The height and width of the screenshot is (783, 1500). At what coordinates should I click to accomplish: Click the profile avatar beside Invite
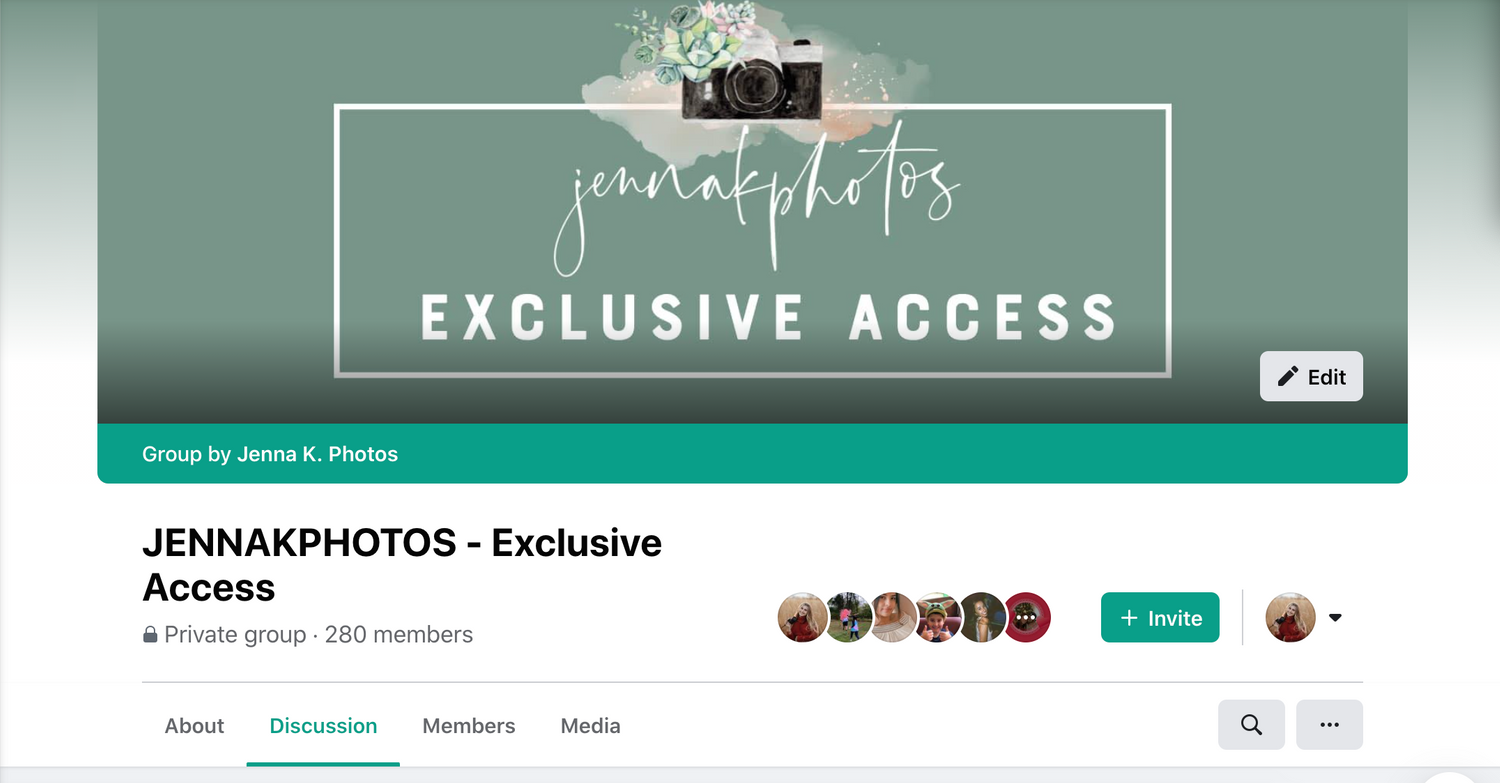click(x=1290, y=617)
